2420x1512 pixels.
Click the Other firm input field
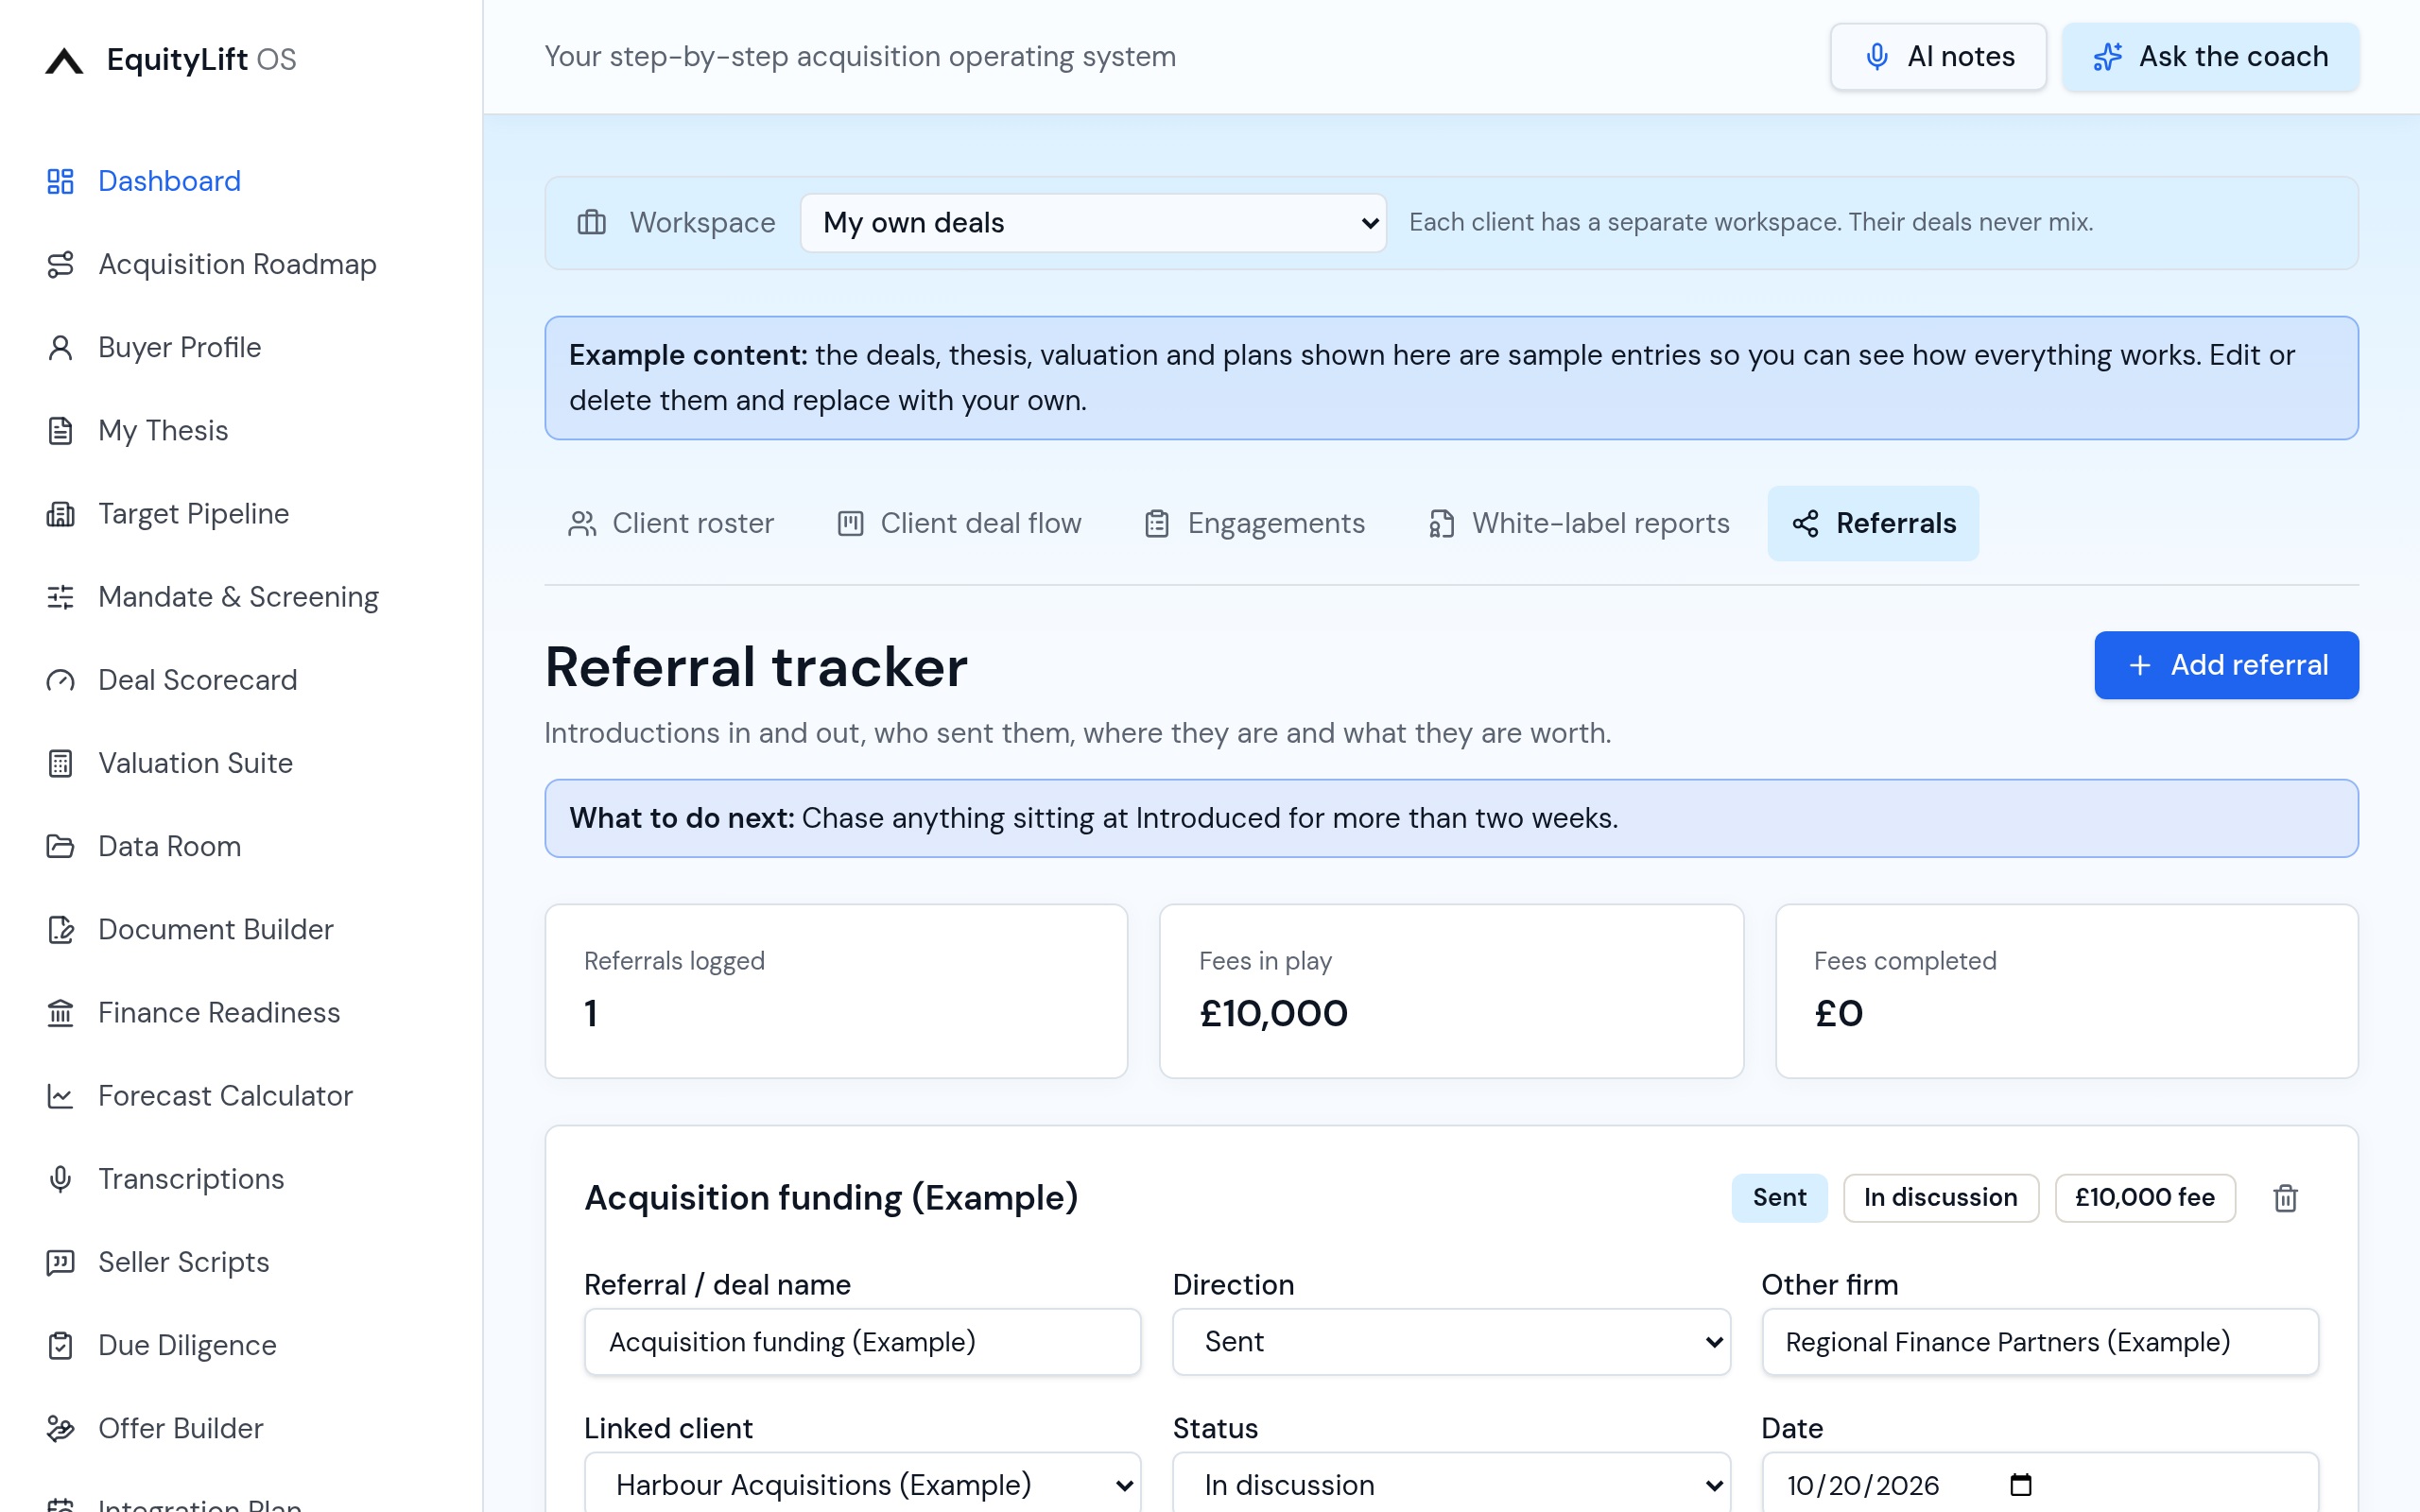point(2040,1342)
